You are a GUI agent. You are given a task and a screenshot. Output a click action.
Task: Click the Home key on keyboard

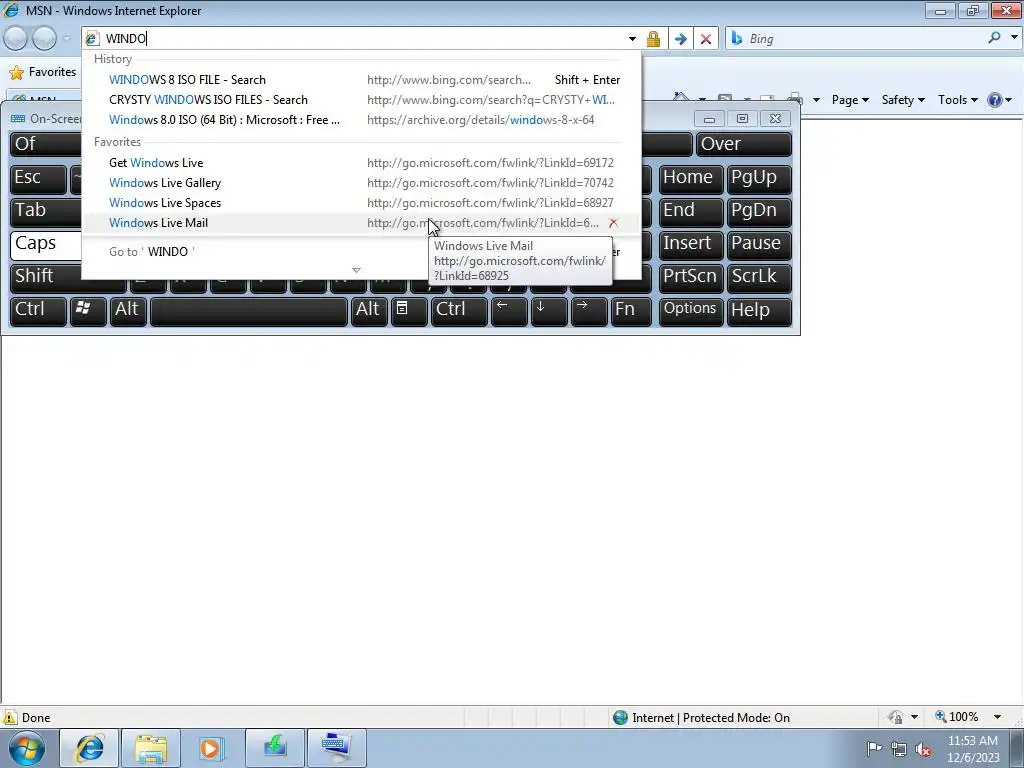690,178
